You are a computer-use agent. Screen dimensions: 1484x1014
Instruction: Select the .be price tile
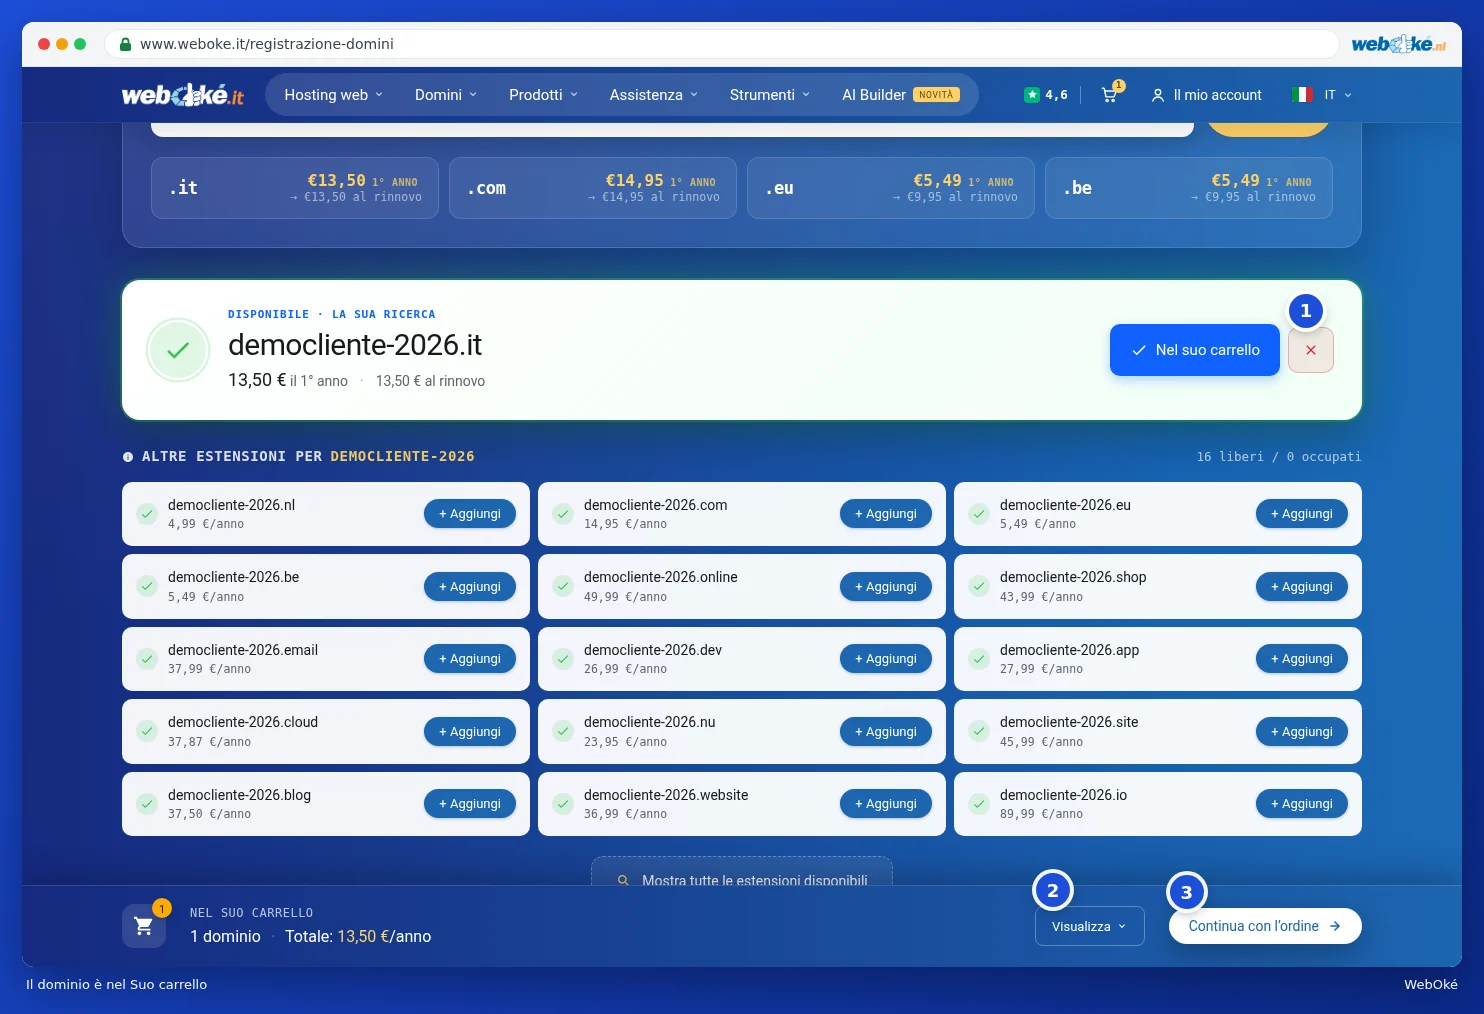click(x=1189, y=188)
